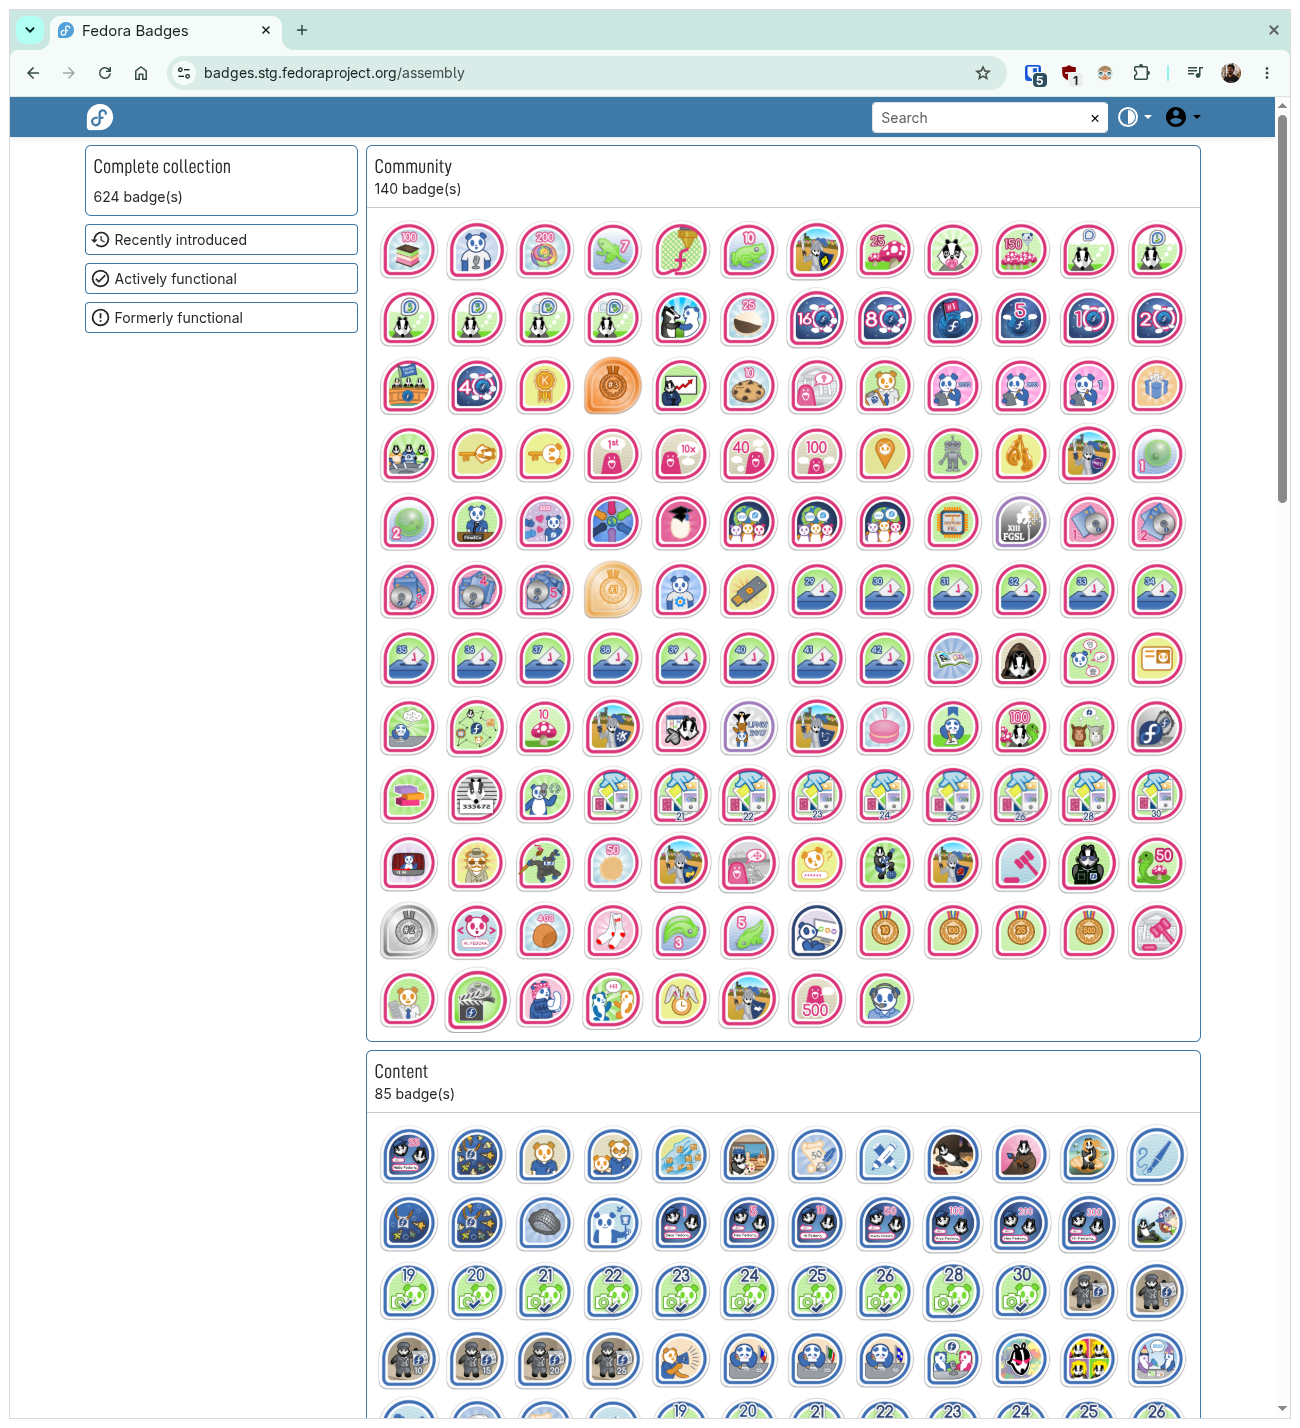
Task: Filter by Recently introduced badges
Action: coord(221,240)
